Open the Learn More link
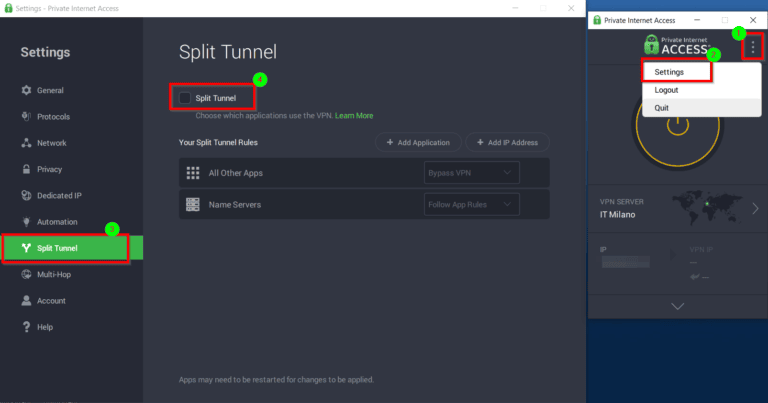 tap(354, 116)
